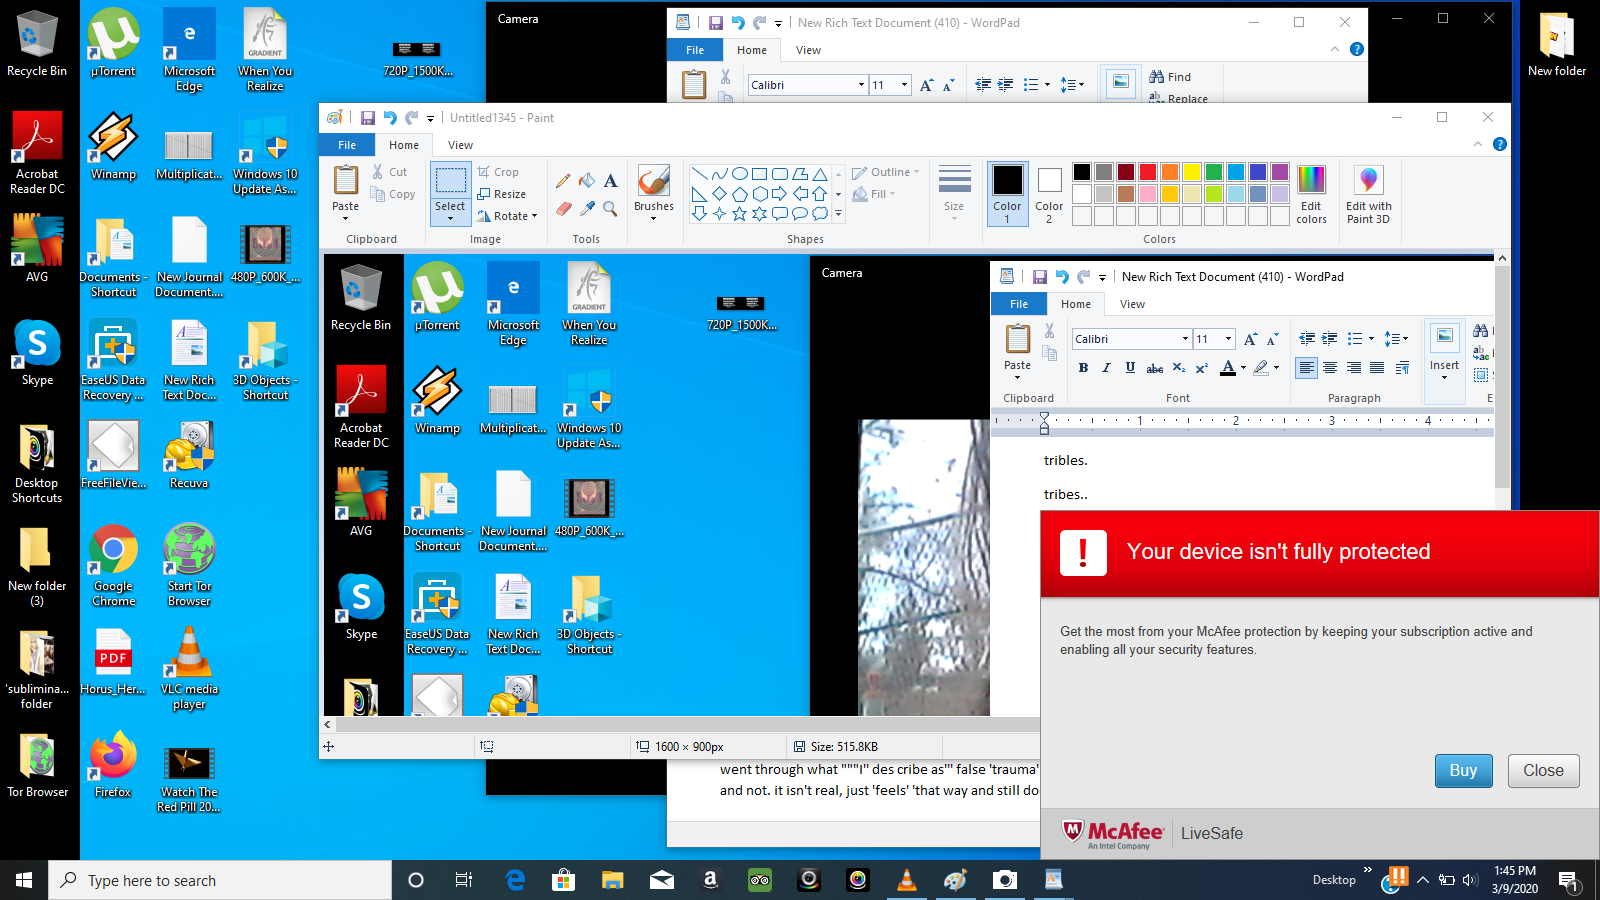Screen dimensions: 1600x900
Task: Click Save icon in Paint title bar
Action: point(368,118)
